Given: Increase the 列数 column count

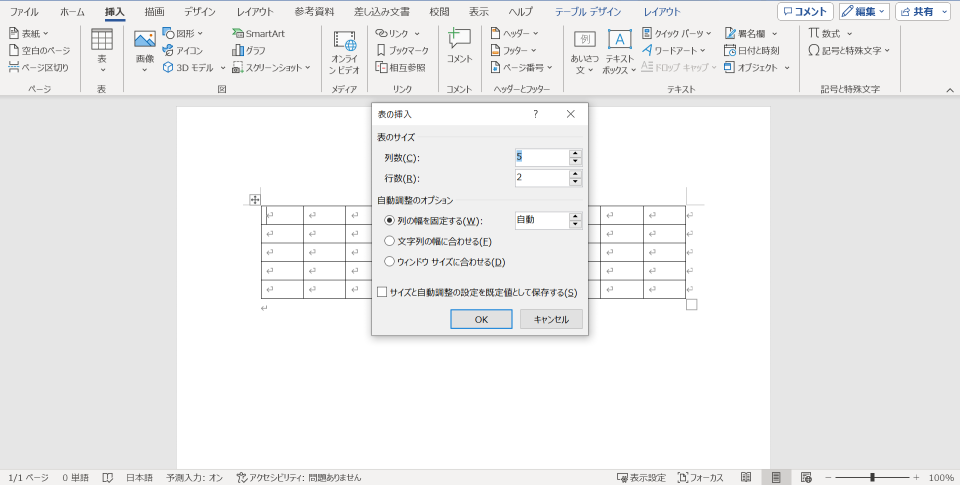Looking at the screenshot, I should click(575, 153).
